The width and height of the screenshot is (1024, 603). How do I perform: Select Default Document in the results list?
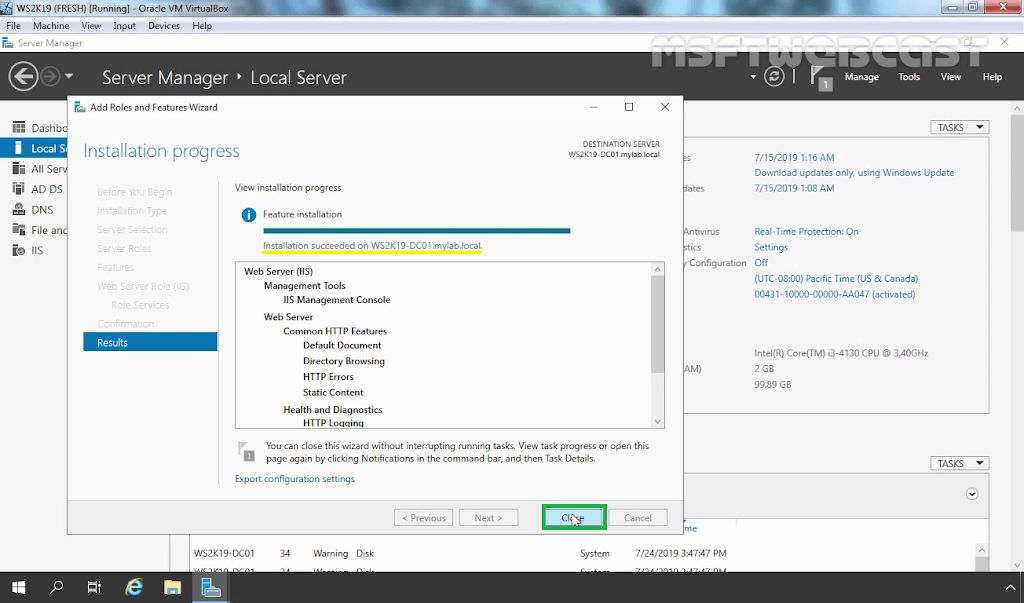(342, 345)
